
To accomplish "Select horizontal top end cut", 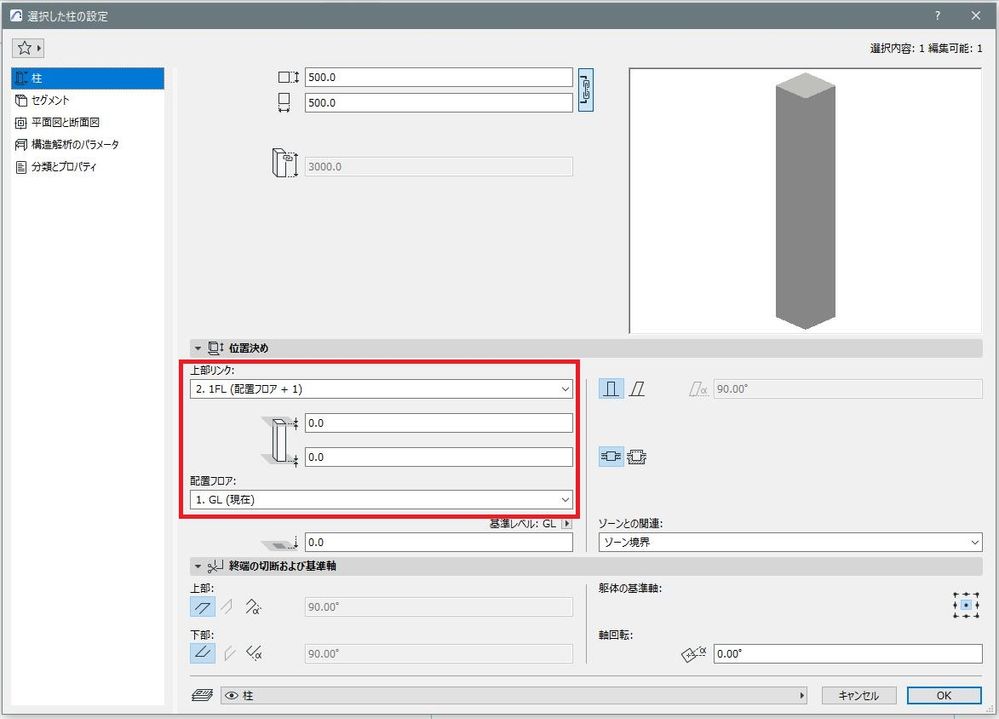I will coord(203,607).
